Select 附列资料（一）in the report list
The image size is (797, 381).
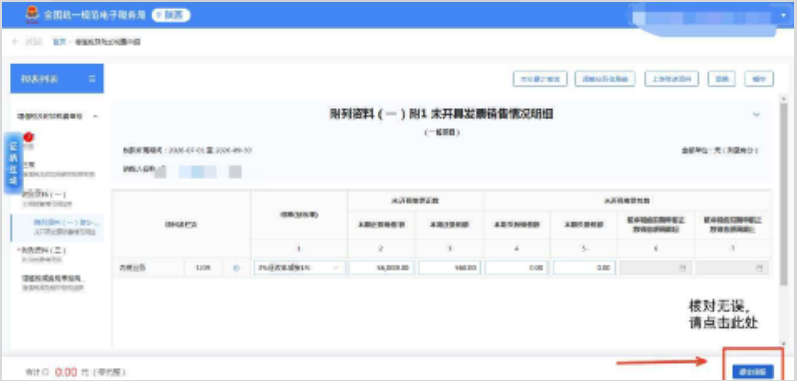pyautogui.click(x=47, y=198)
